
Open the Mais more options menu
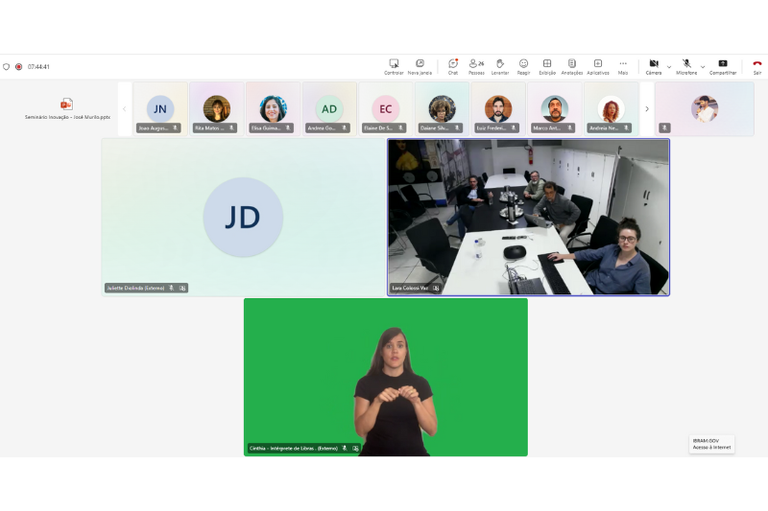tap(623, 66)
